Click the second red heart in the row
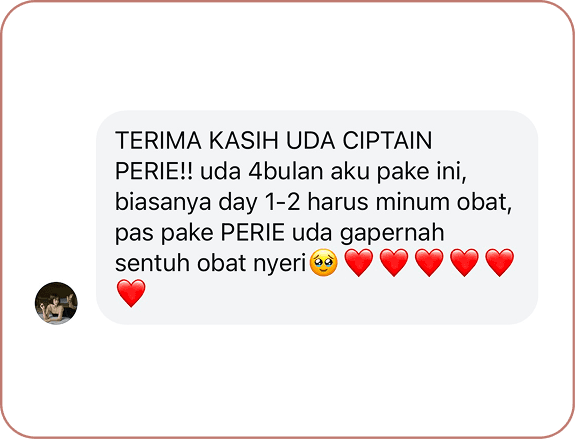This screenshot has height=439, width=575. click(x=394, y=262)
